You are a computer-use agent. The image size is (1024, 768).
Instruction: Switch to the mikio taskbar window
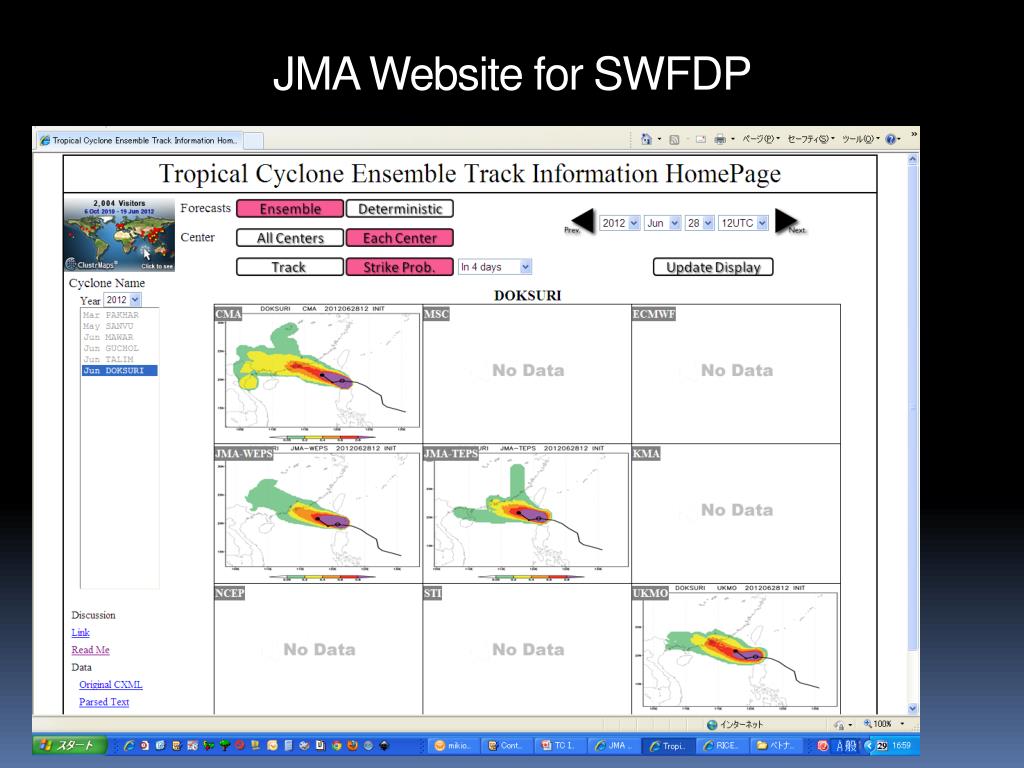tap(454, 745)
